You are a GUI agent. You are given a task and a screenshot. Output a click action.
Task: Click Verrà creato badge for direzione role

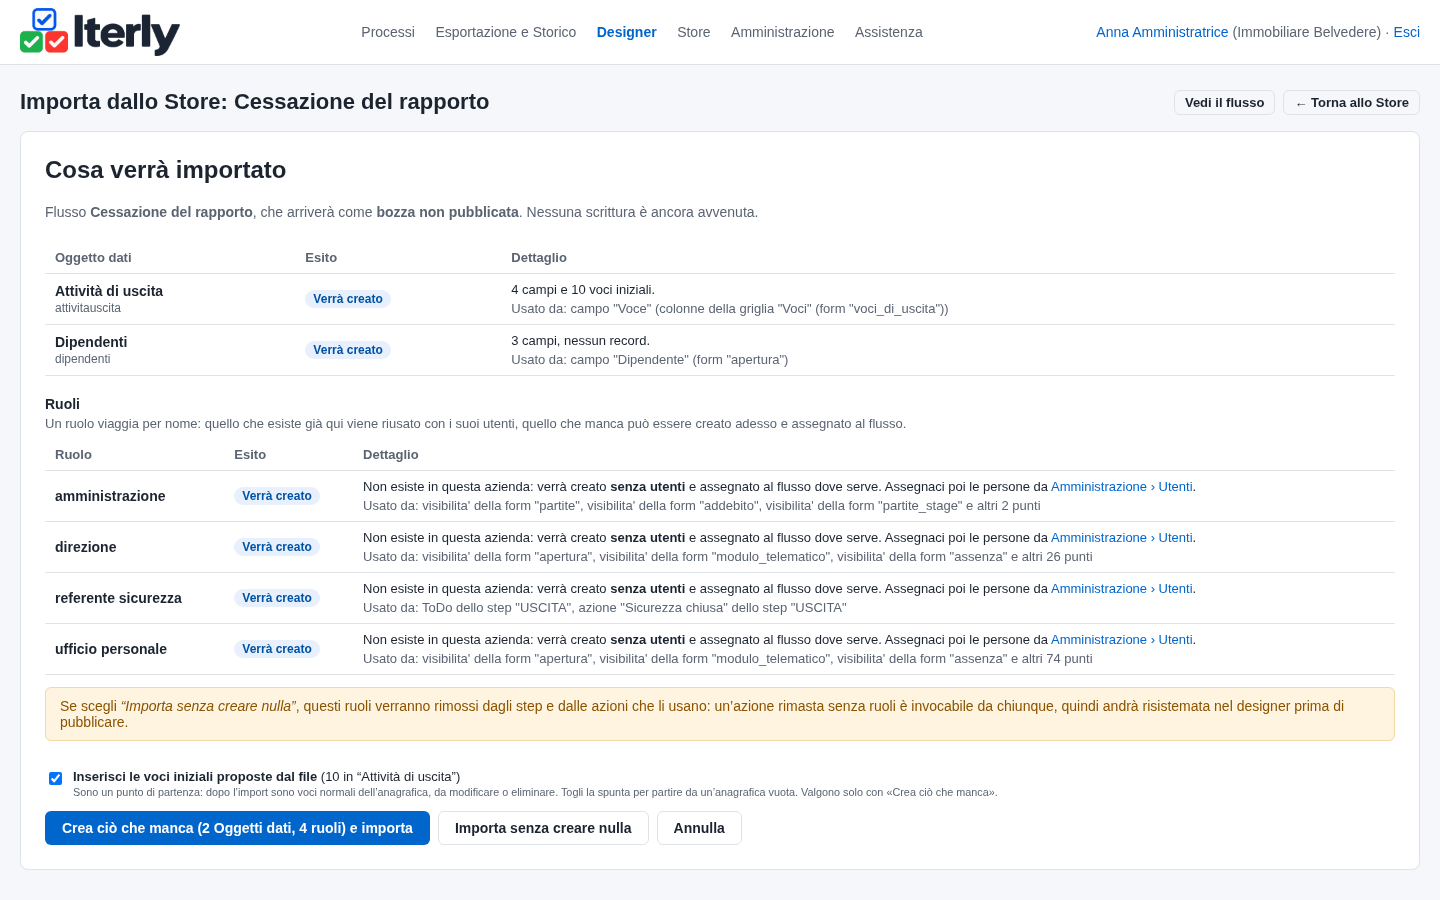point(277,547)
